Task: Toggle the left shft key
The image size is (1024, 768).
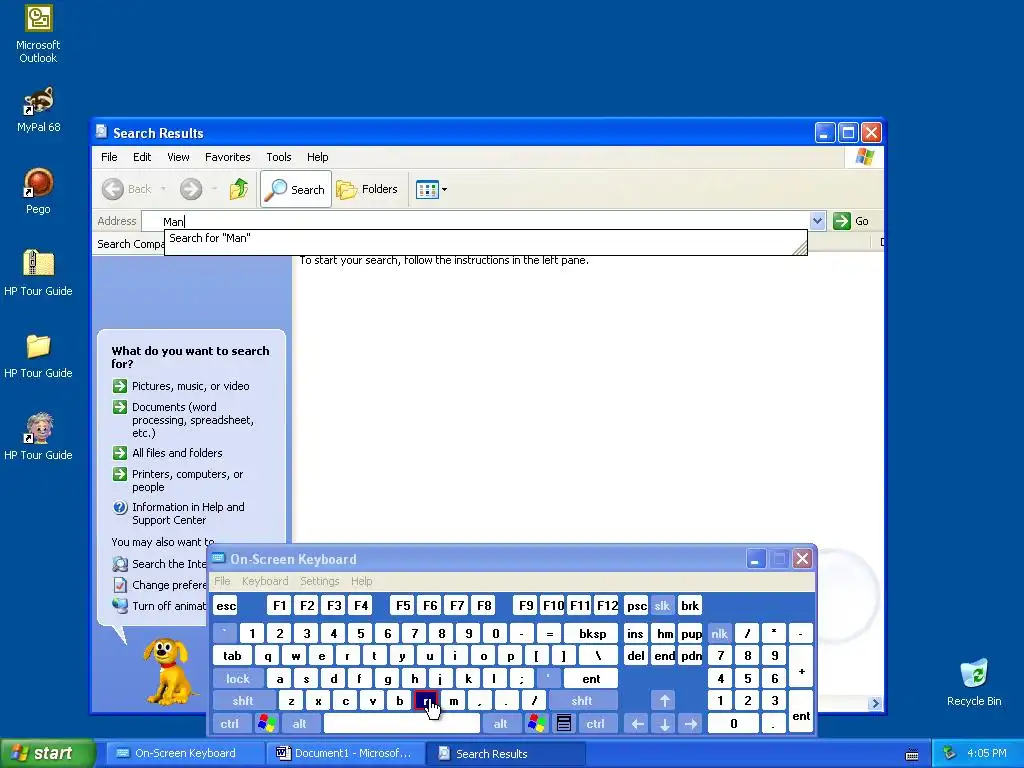Action: pyautogui.click(x=243, y=701)
